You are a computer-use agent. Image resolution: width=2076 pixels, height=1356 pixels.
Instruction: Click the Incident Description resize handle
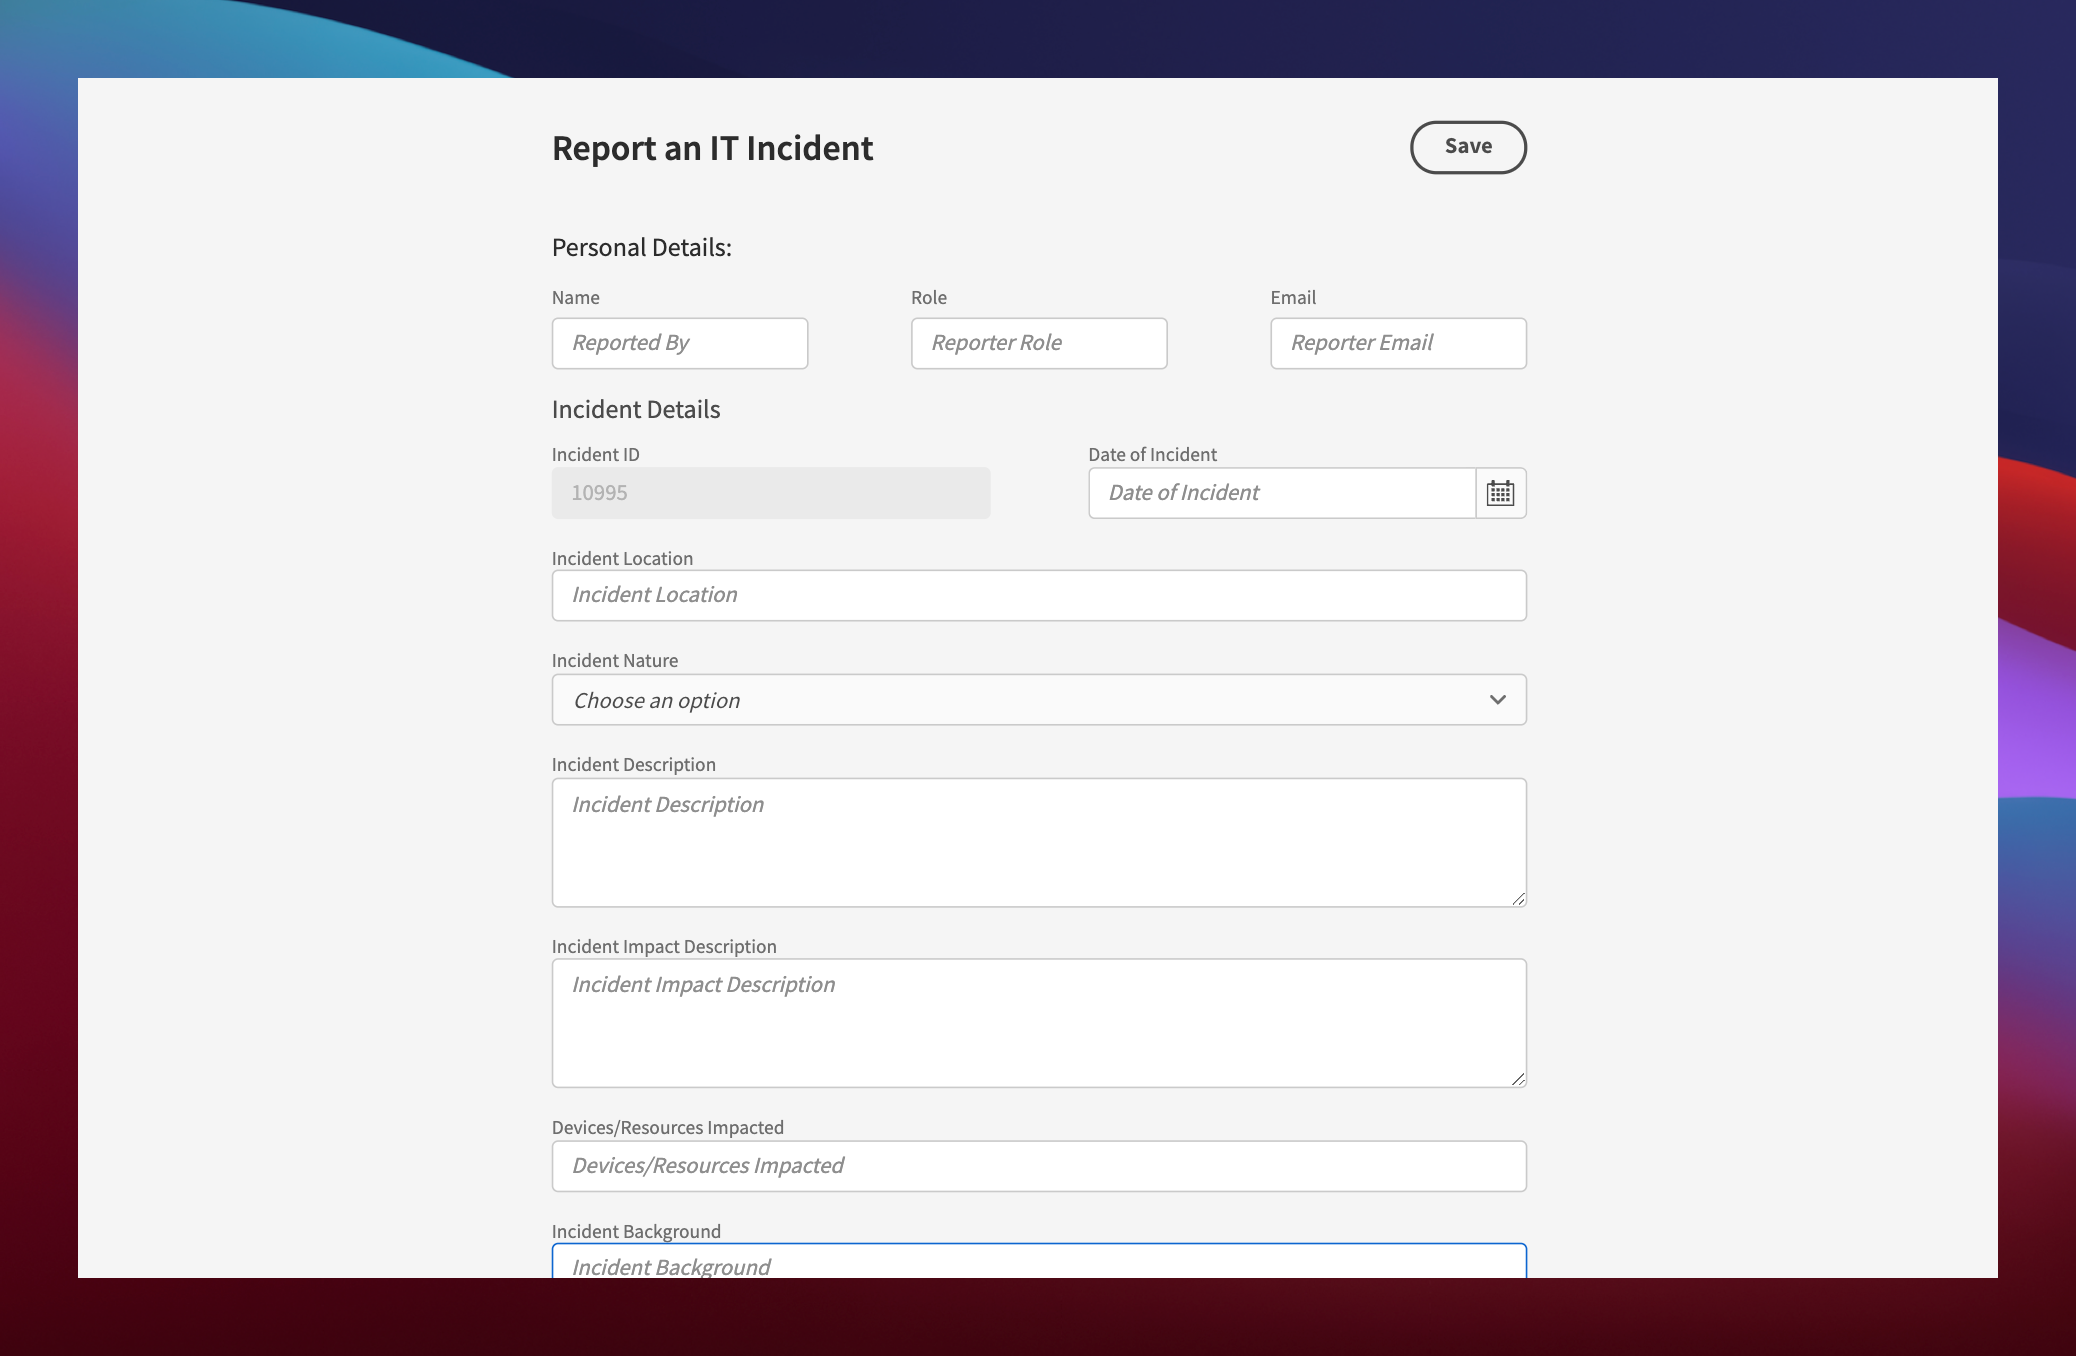coord(1518,898)
